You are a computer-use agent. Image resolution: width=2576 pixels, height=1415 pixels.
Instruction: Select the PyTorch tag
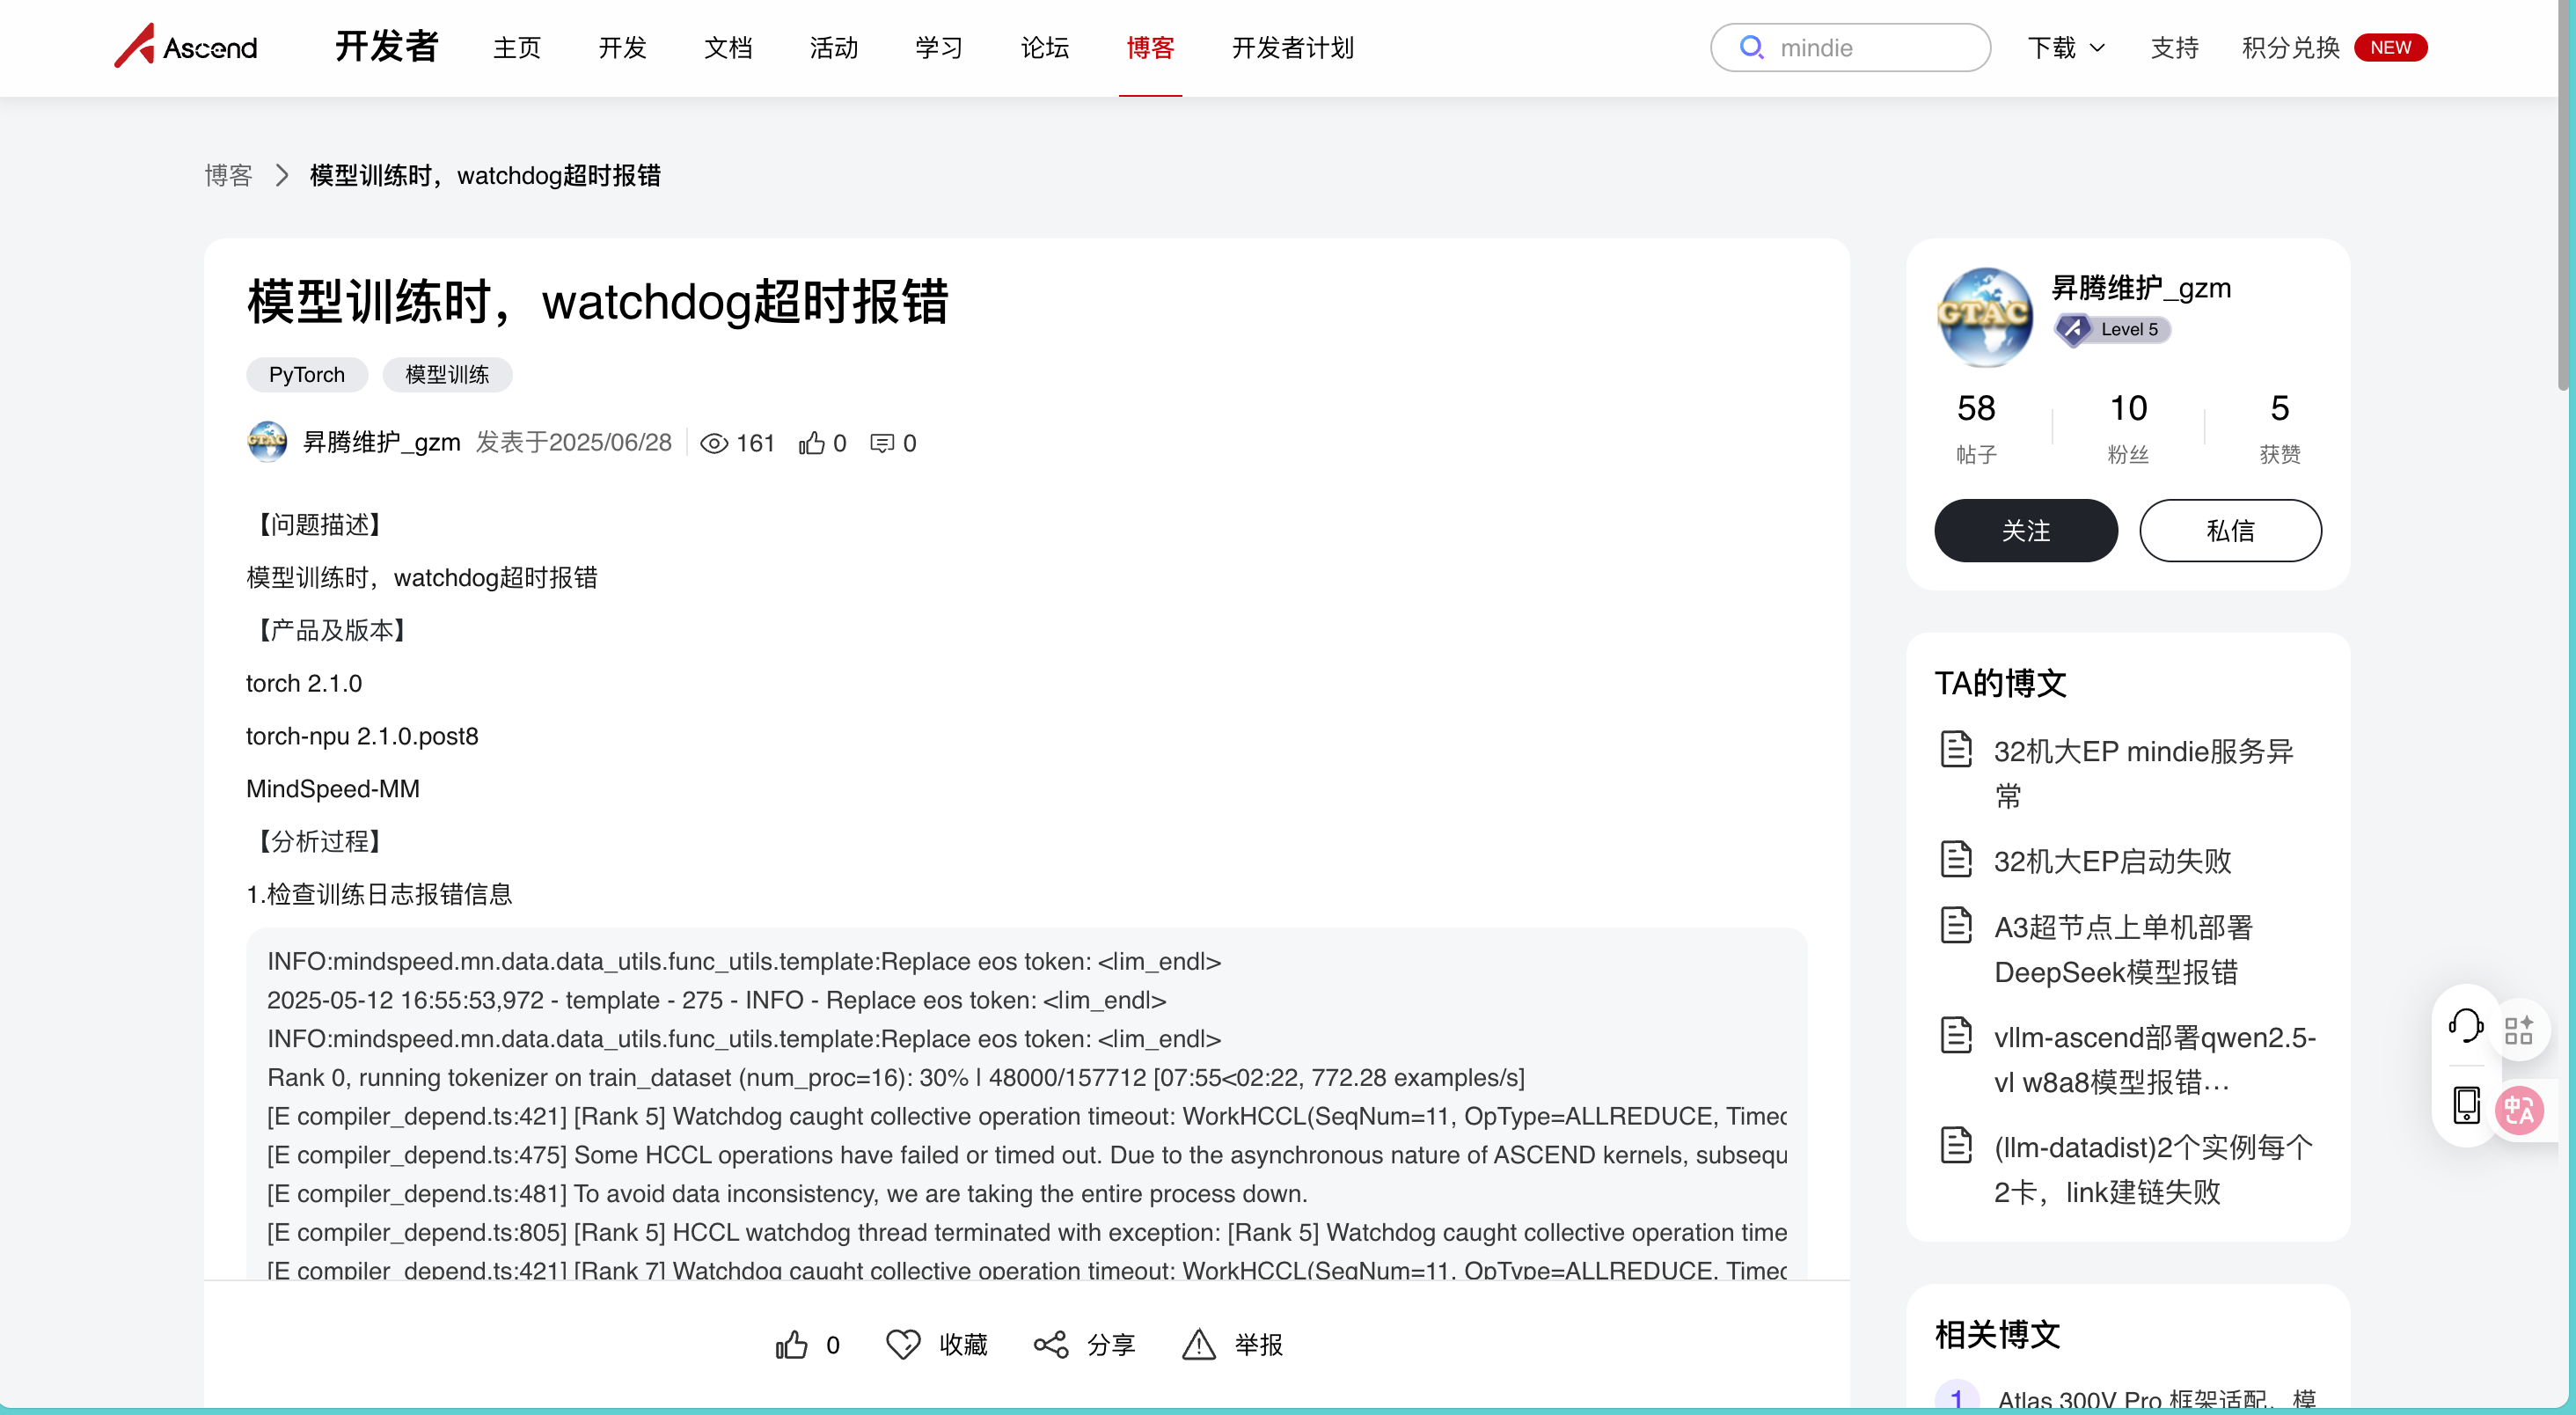pos(306,375)
